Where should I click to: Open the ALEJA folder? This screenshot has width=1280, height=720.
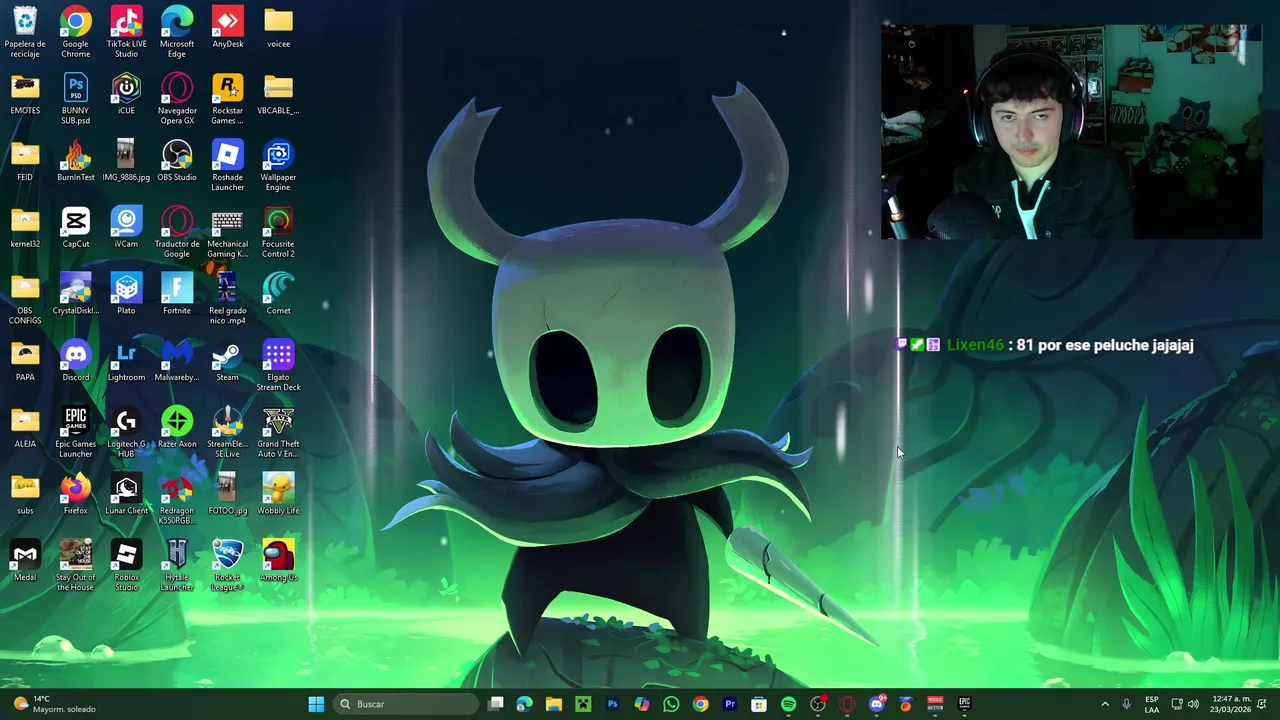click(25, 428)
